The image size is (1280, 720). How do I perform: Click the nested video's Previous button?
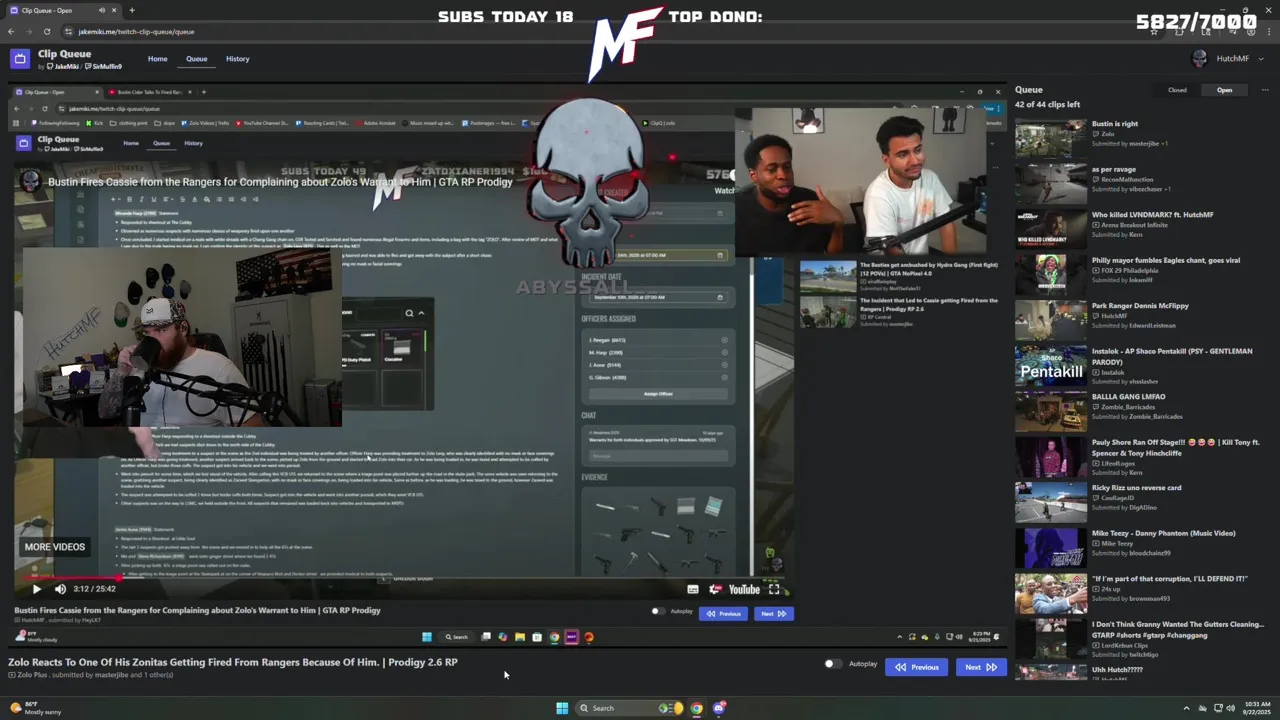click(722, 614)
